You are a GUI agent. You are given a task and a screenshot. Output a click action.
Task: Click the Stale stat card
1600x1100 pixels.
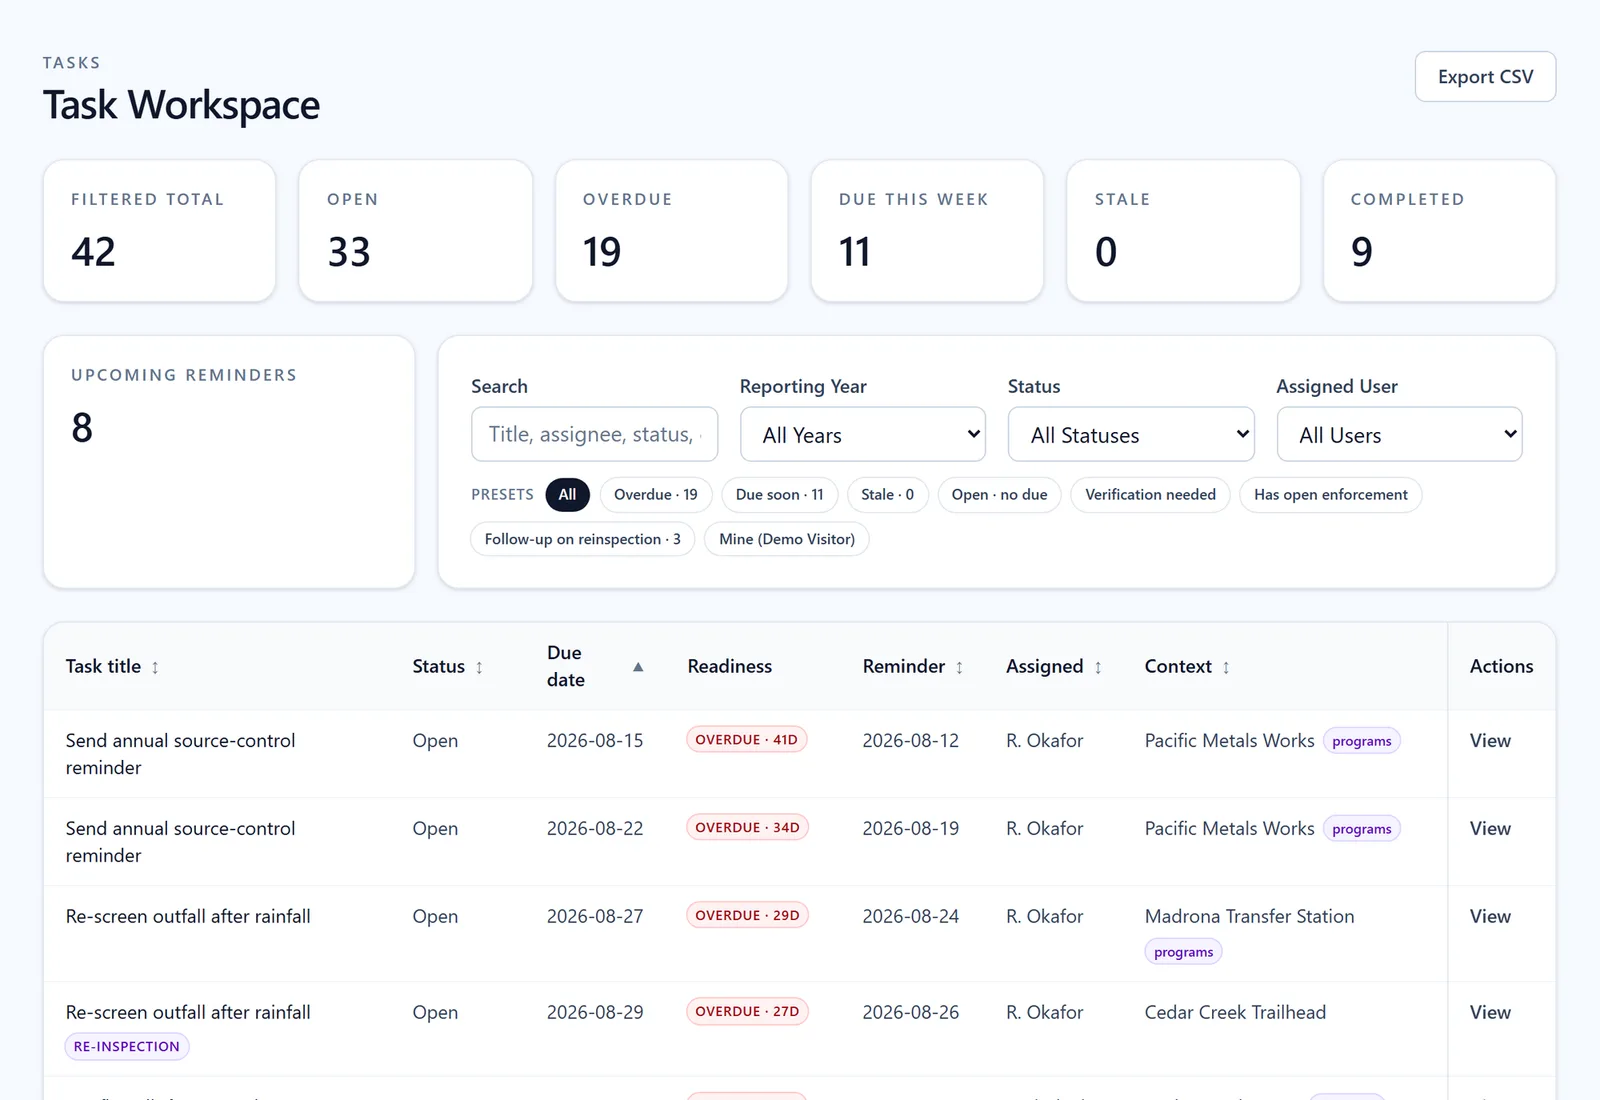(1184, 231)
